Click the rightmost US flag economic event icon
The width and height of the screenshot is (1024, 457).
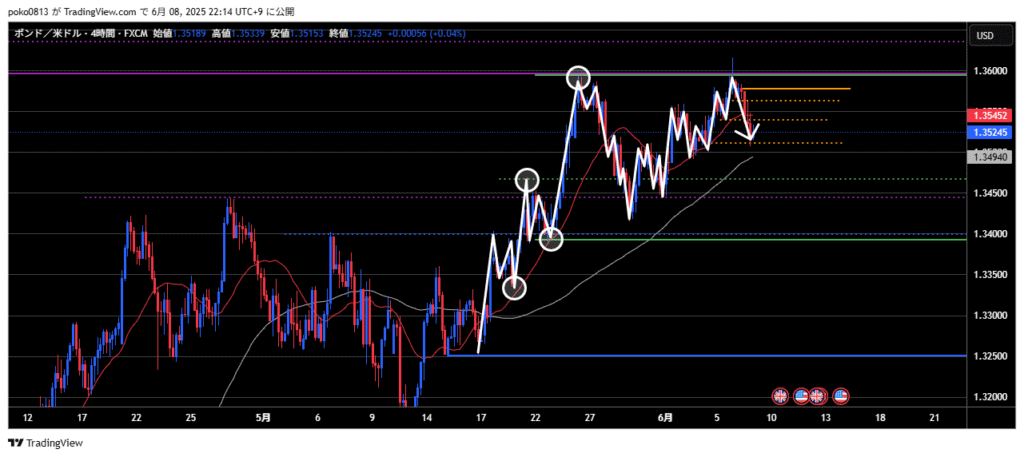[x=841, y=396]
